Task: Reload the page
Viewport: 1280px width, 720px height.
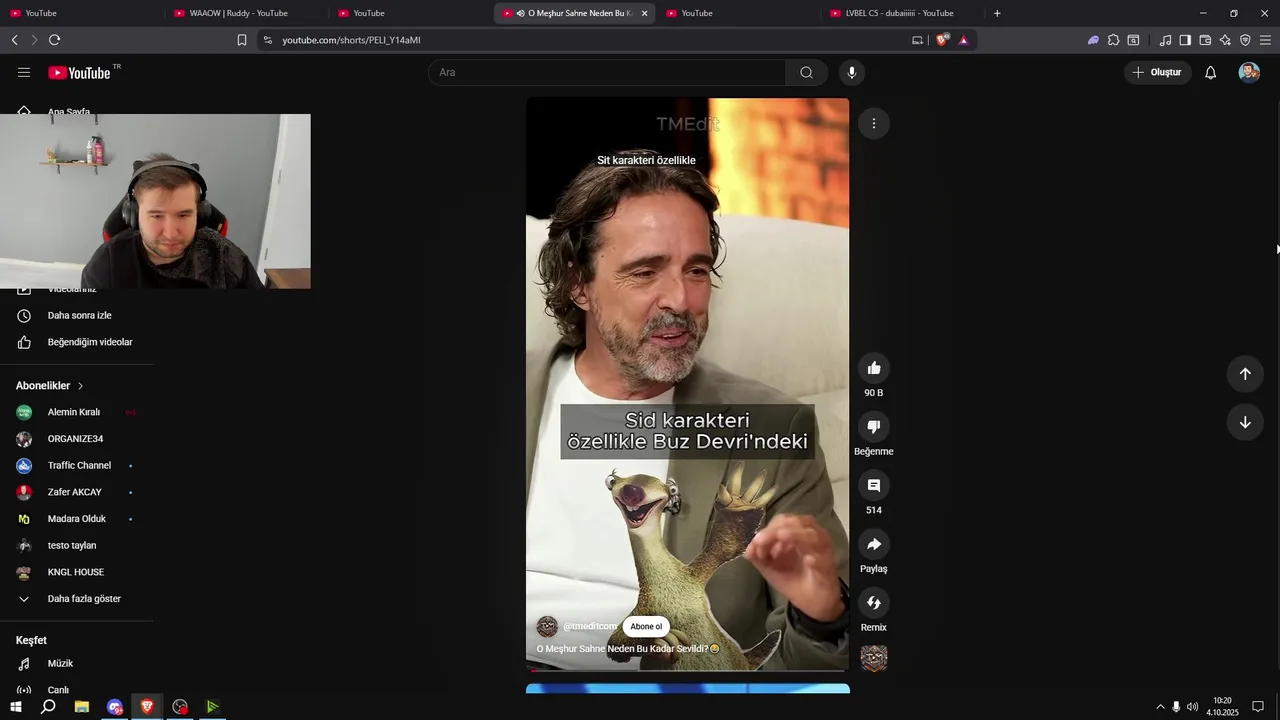Action: tap(54, 40)
